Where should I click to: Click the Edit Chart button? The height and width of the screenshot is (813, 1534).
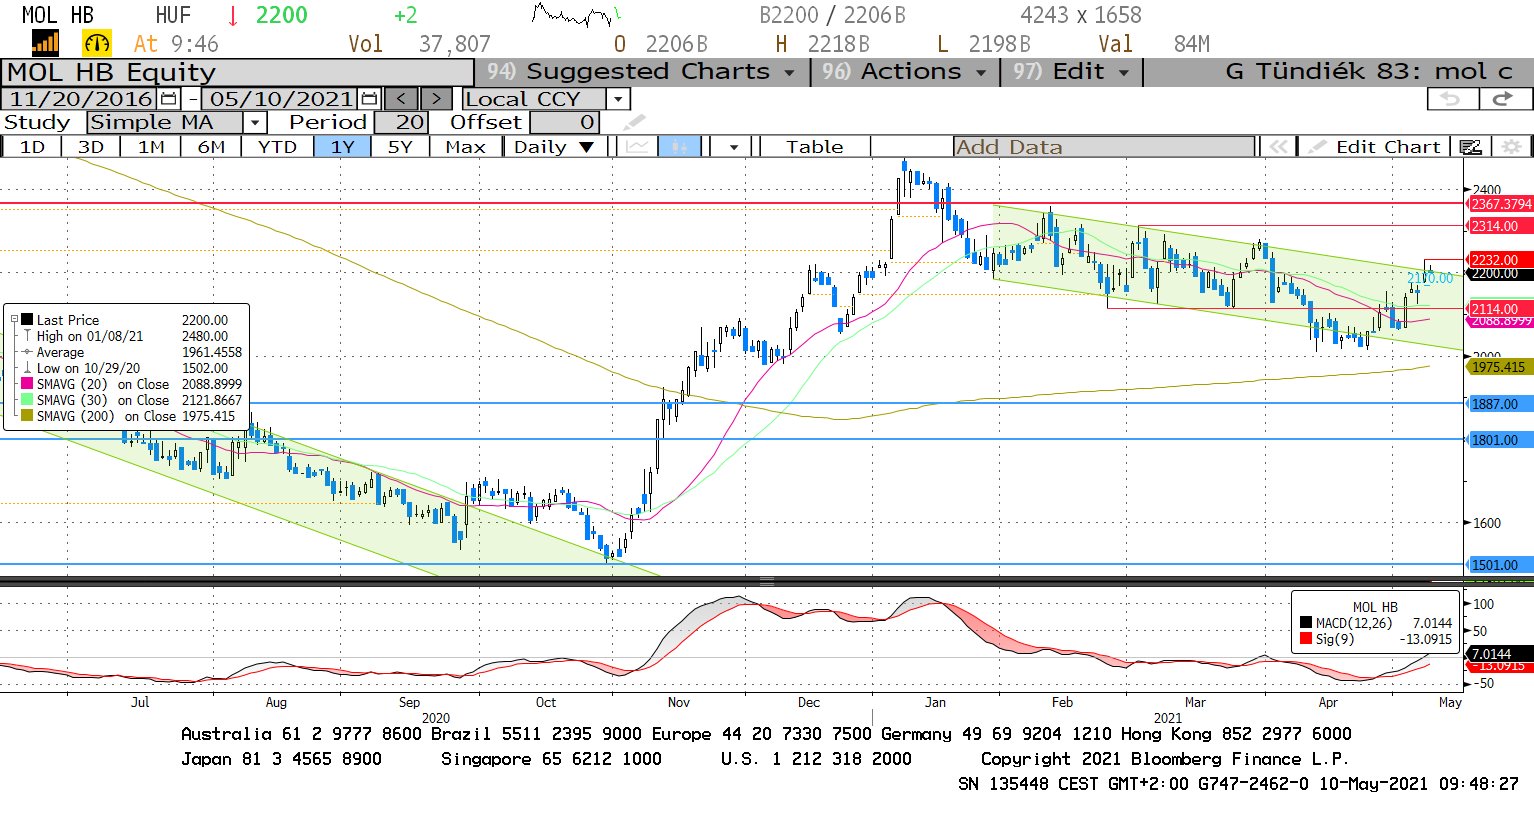click(x=1375, y=147)
